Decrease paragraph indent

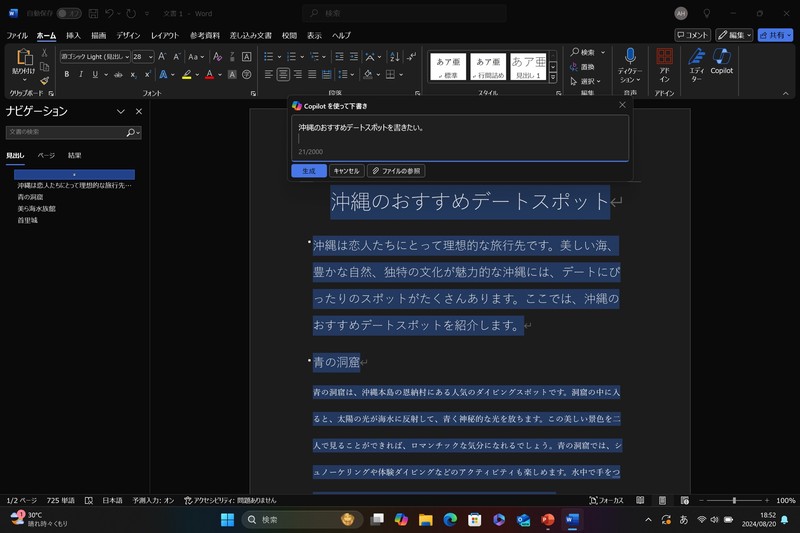[x=339, y=57]
